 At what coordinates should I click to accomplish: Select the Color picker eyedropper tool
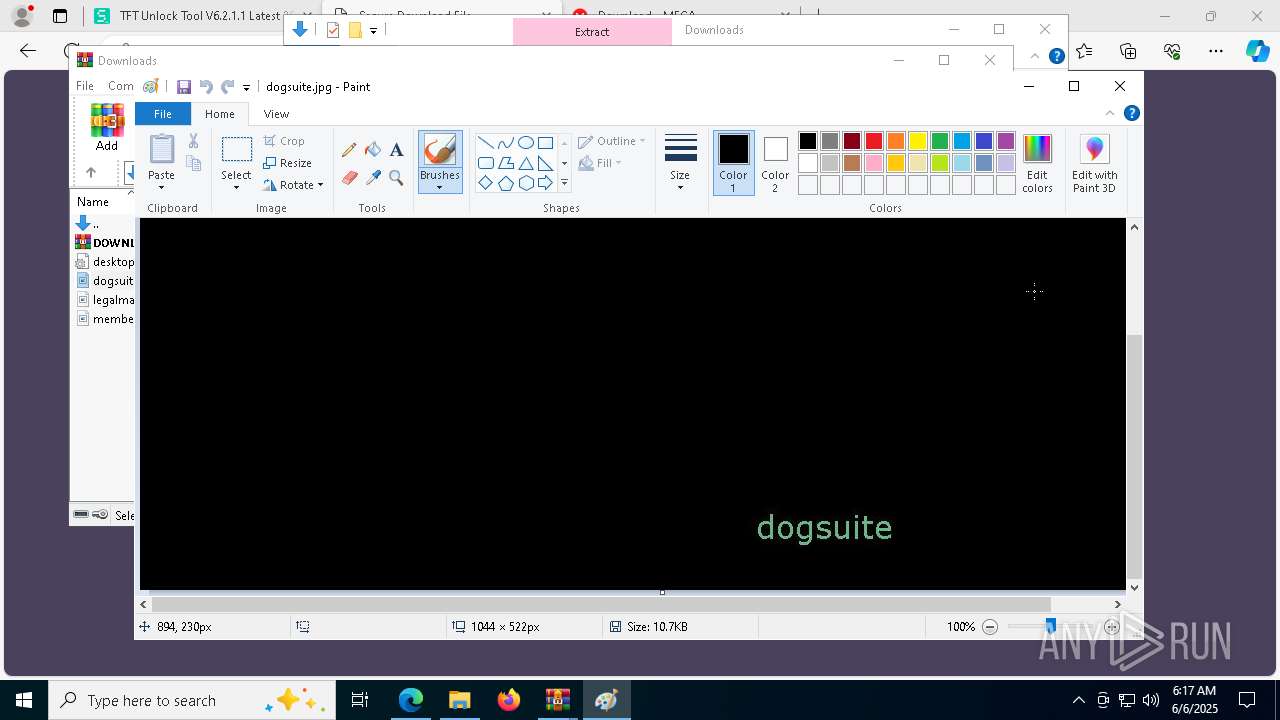tap(373, 178)
